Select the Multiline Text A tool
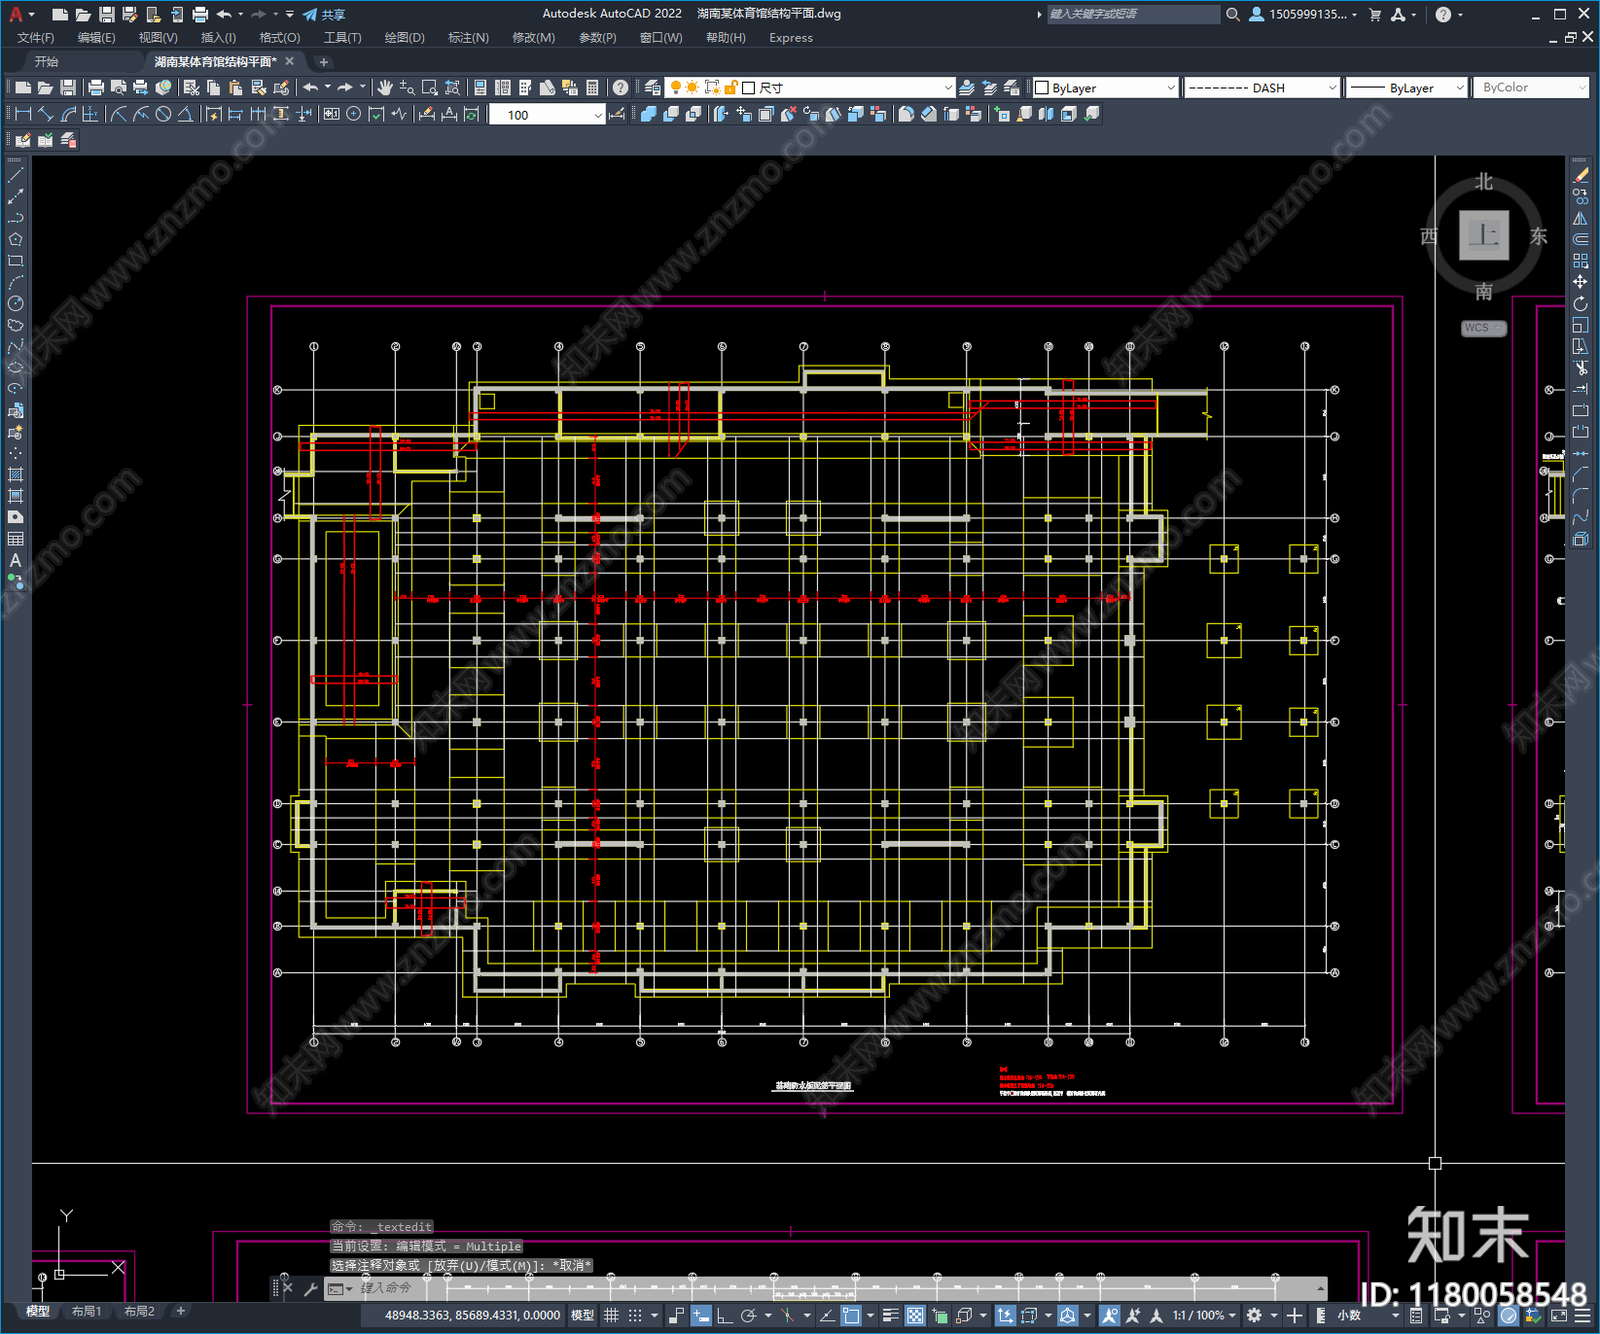 15,560
